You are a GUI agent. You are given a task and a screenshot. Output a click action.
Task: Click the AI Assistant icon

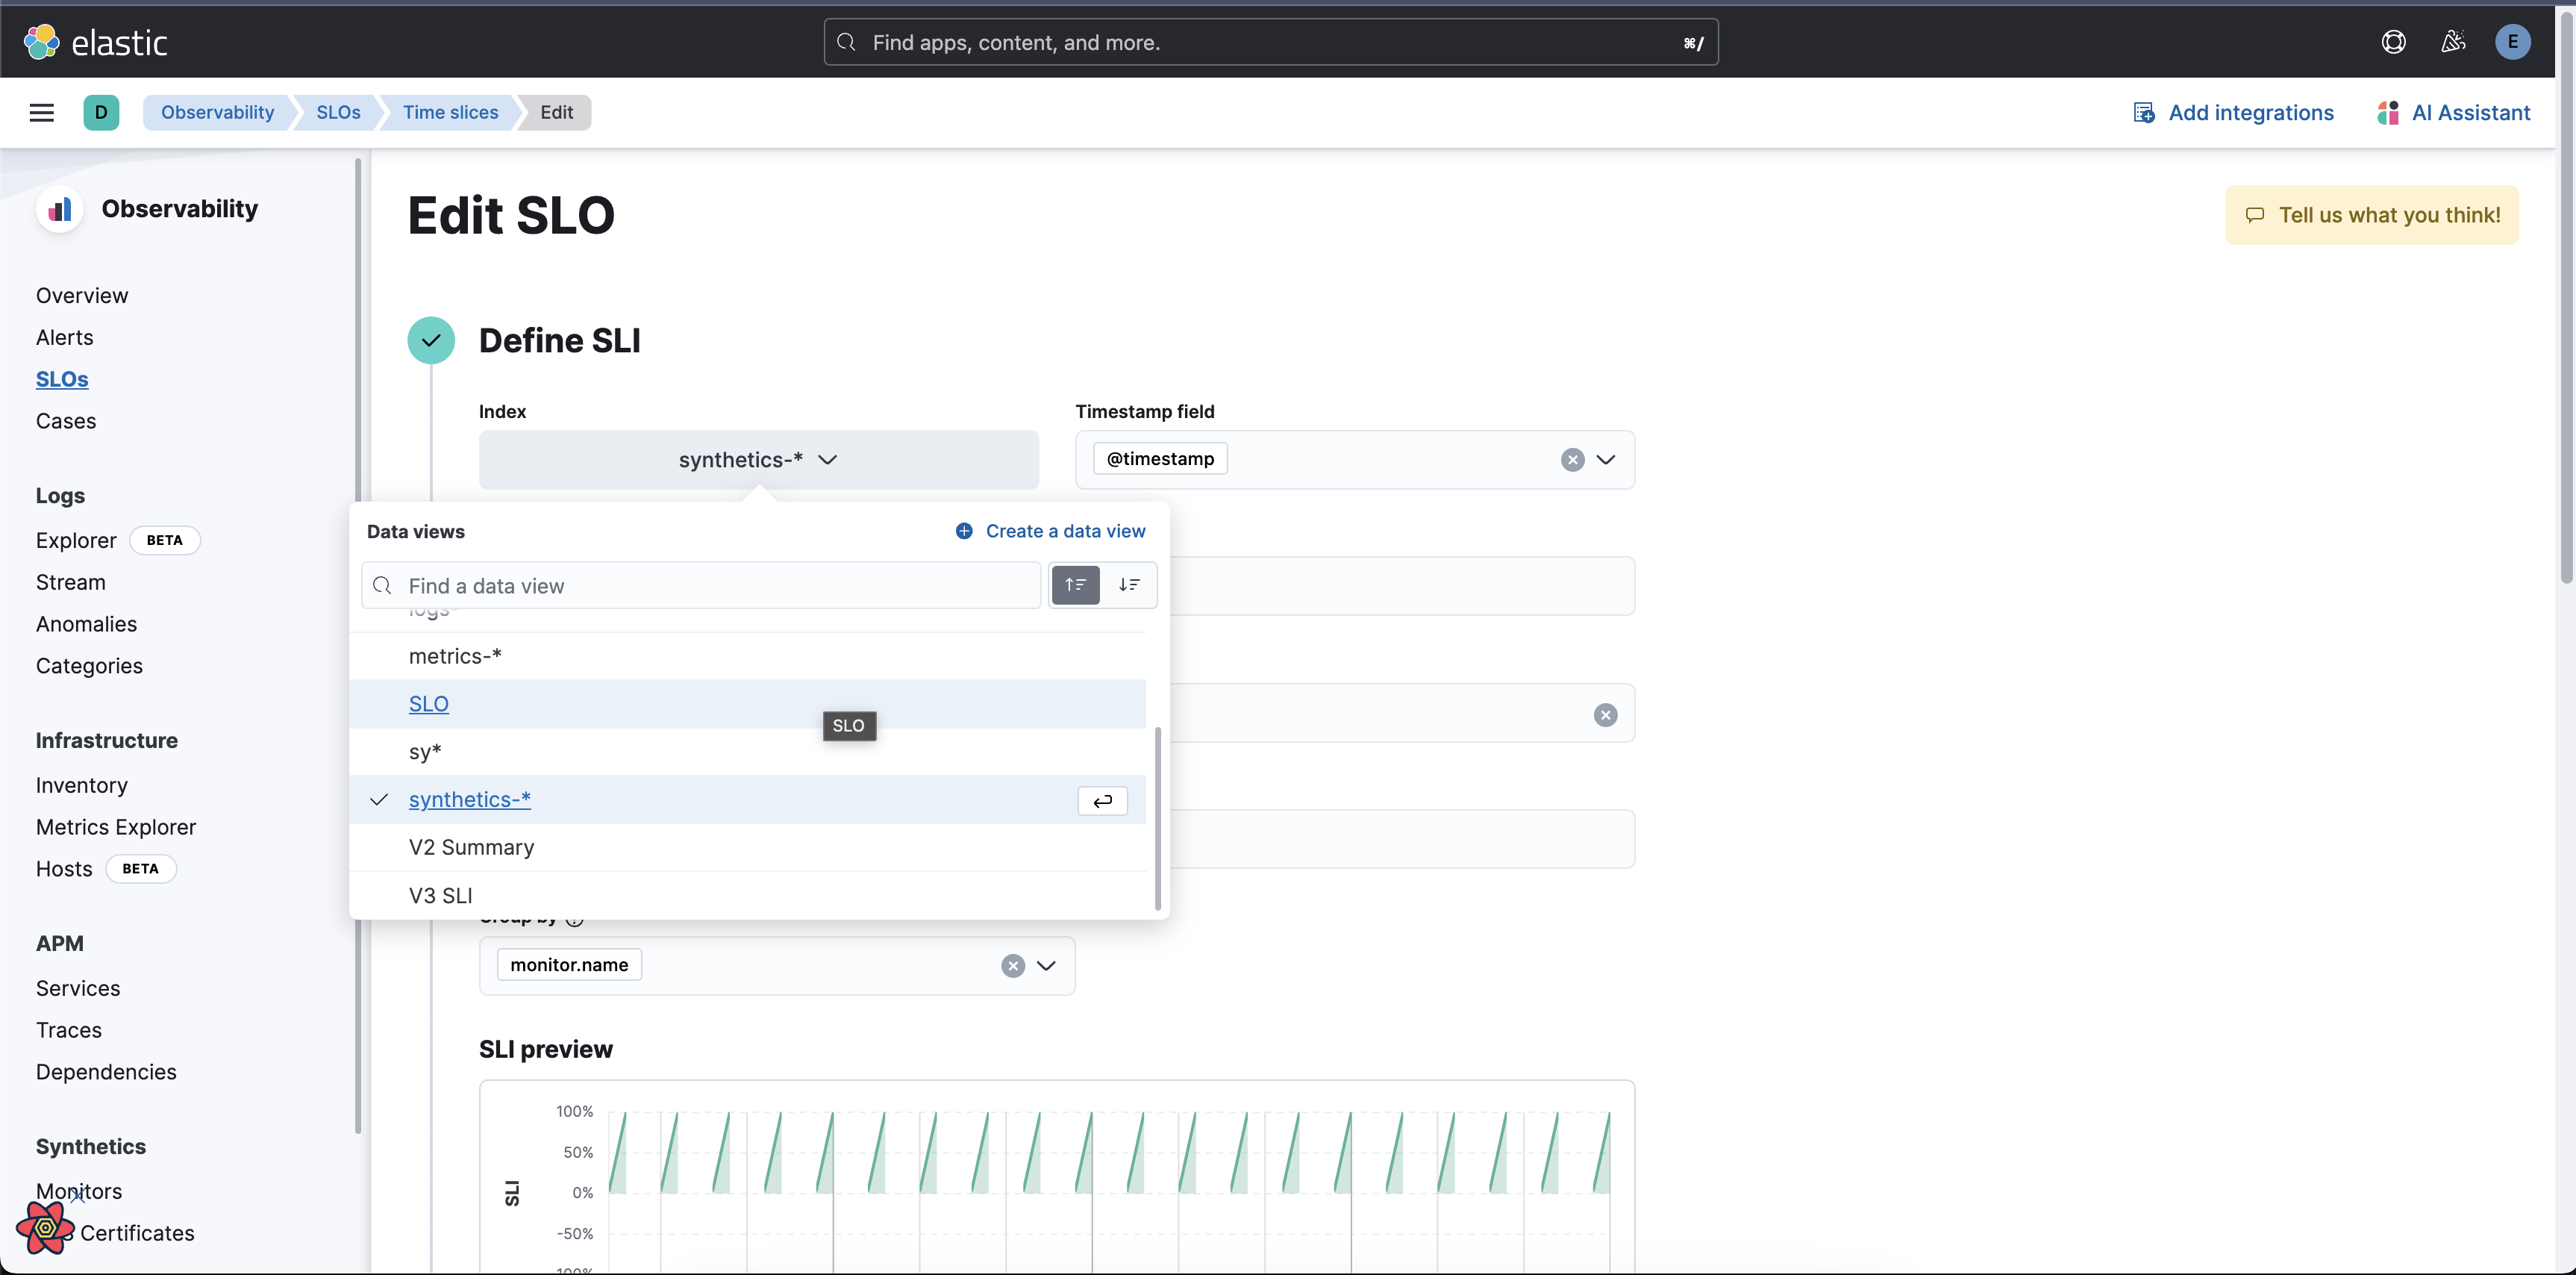pyautogui.click(x=2387, y=113)
